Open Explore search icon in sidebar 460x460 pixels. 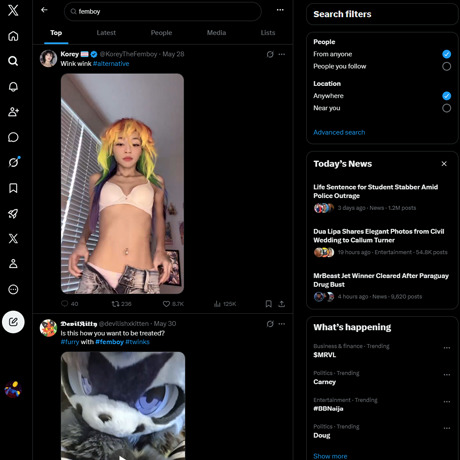point(13,61)
